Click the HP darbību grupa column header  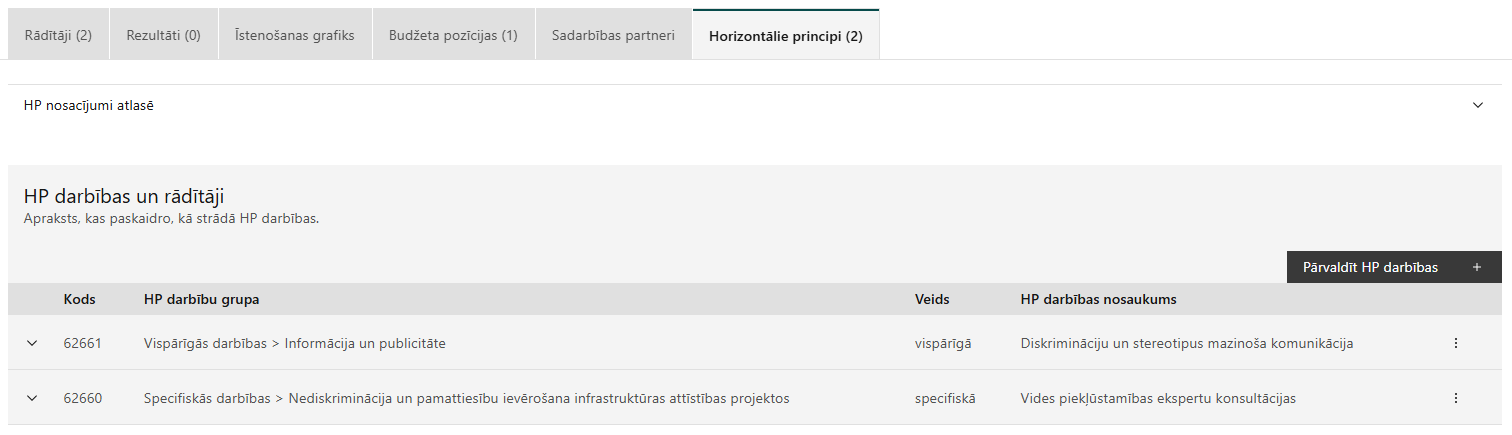[203, 299]
